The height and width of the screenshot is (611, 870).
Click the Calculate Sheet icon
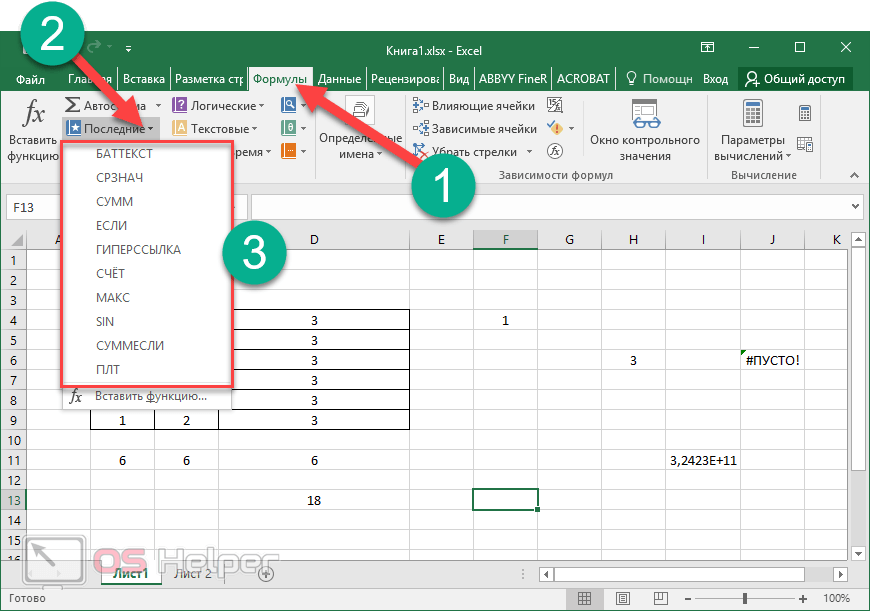tap(805, 145)
